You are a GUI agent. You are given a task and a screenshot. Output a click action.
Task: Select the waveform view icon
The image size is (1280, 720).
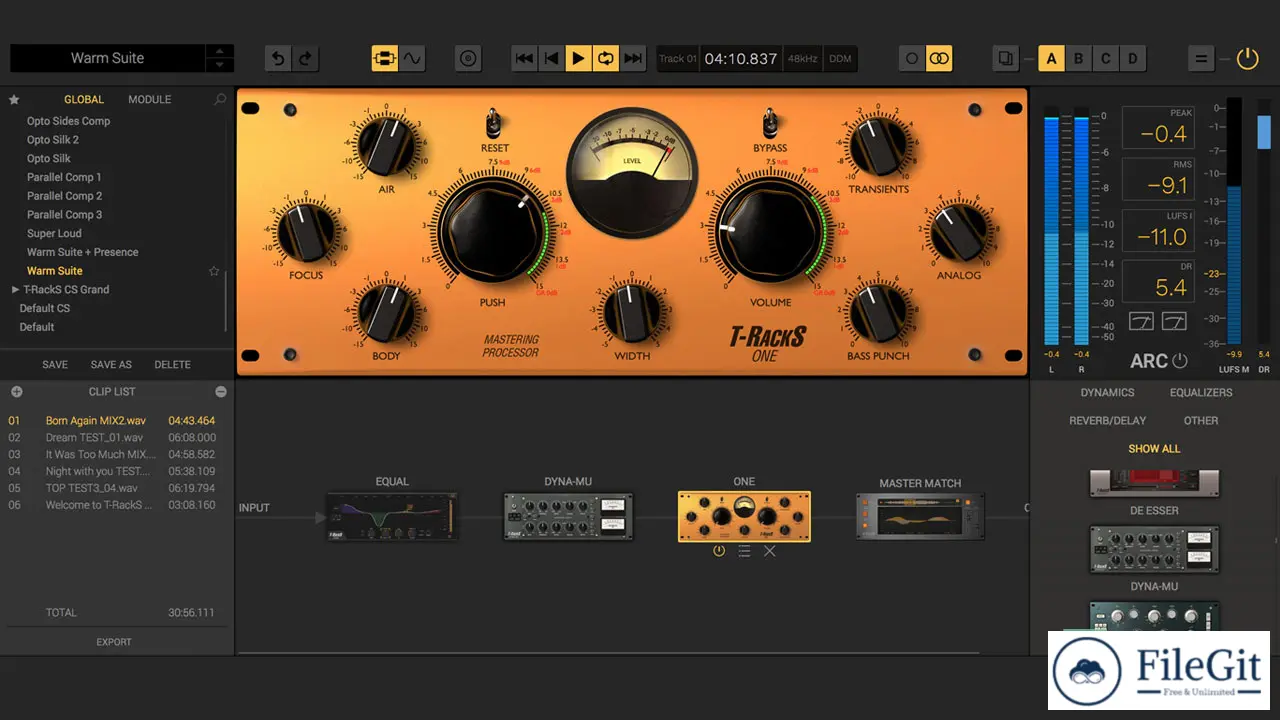click(412, 59)
